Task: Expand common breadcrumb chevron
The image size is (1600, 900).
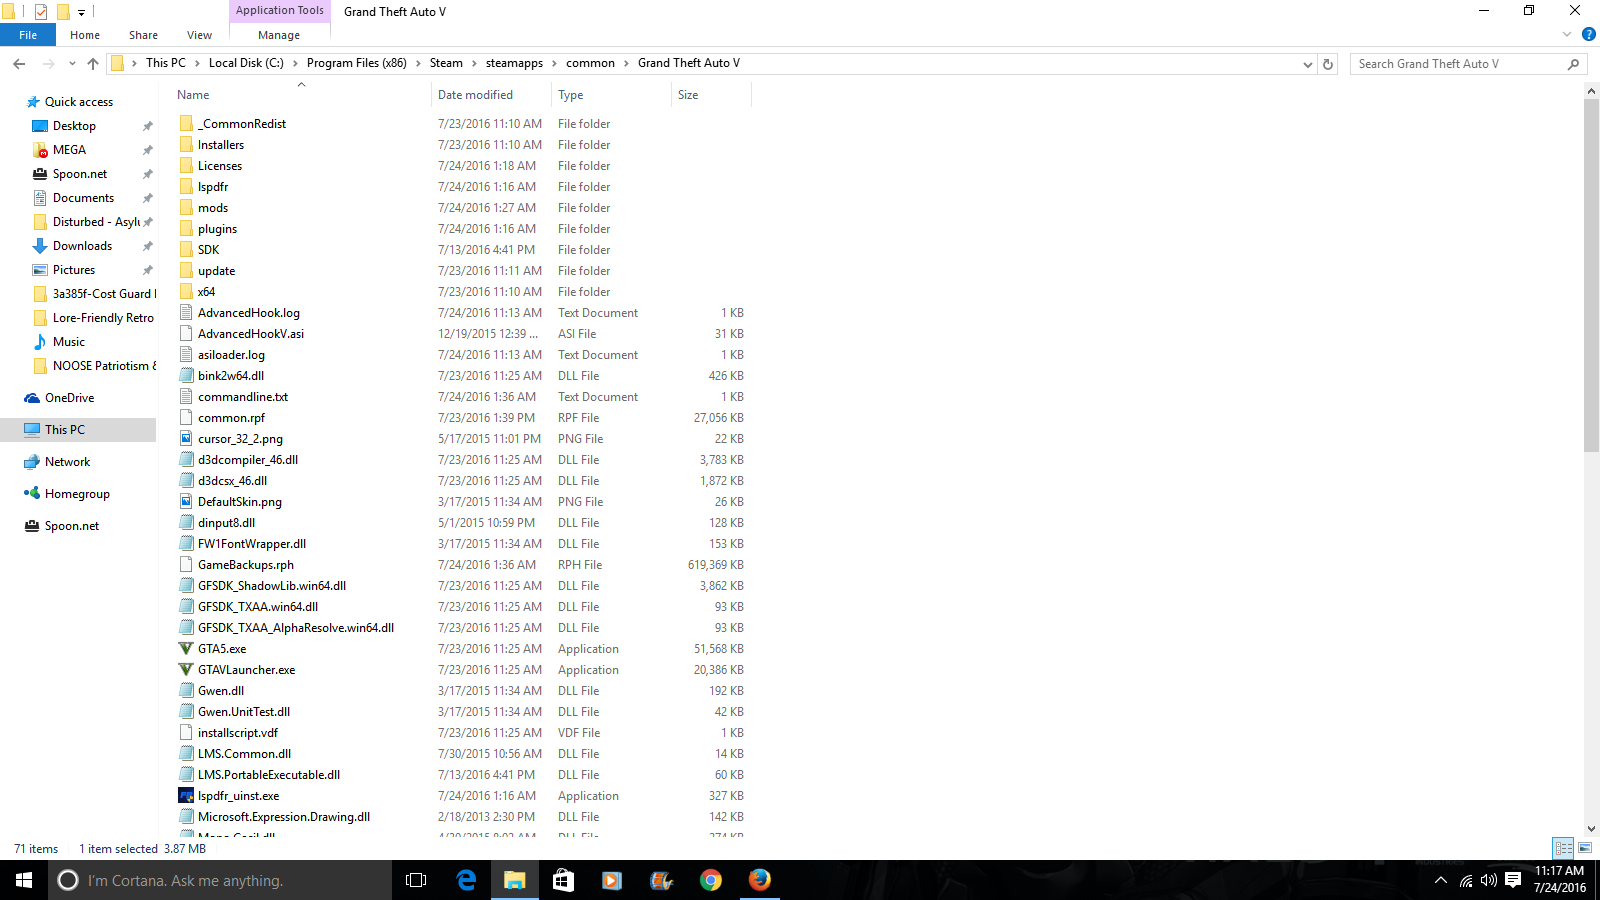Action: click(x=627, y=63)
